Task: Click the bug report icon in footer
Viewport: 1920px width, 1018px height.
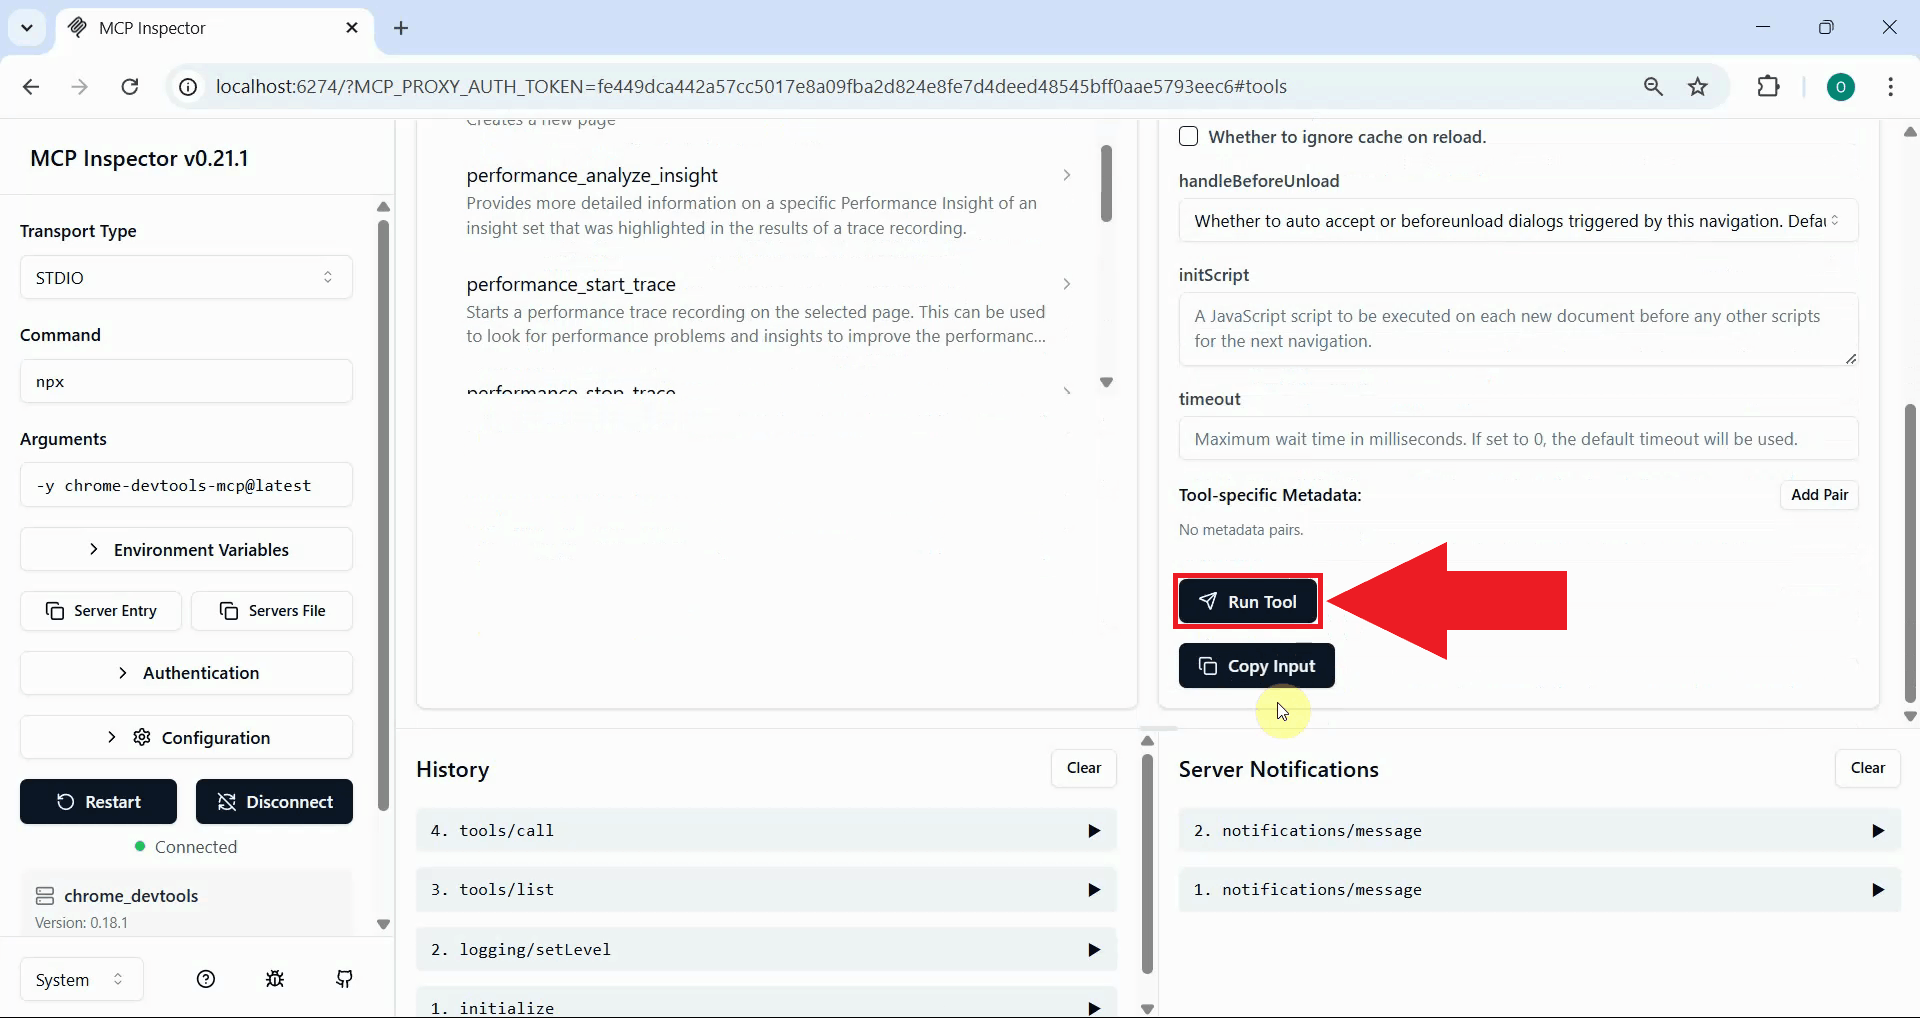Action: click(x=274, y=980)
